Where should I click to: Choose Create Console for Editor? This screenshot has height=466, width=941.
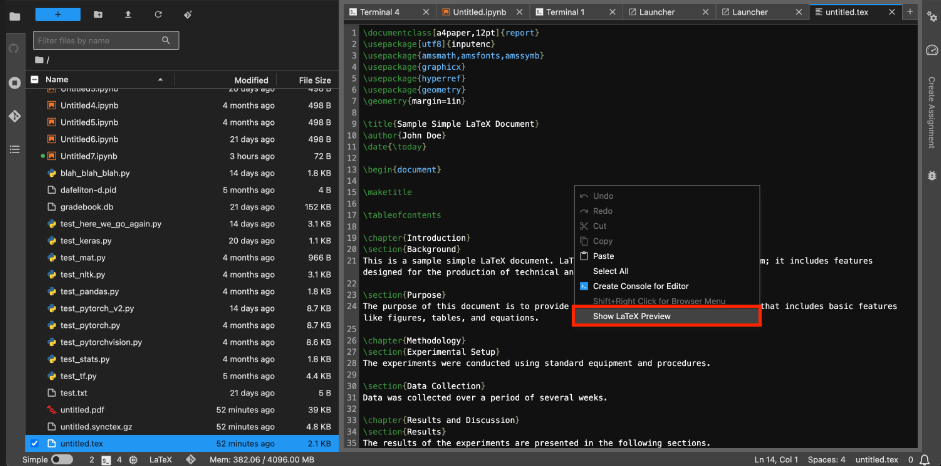667,286
